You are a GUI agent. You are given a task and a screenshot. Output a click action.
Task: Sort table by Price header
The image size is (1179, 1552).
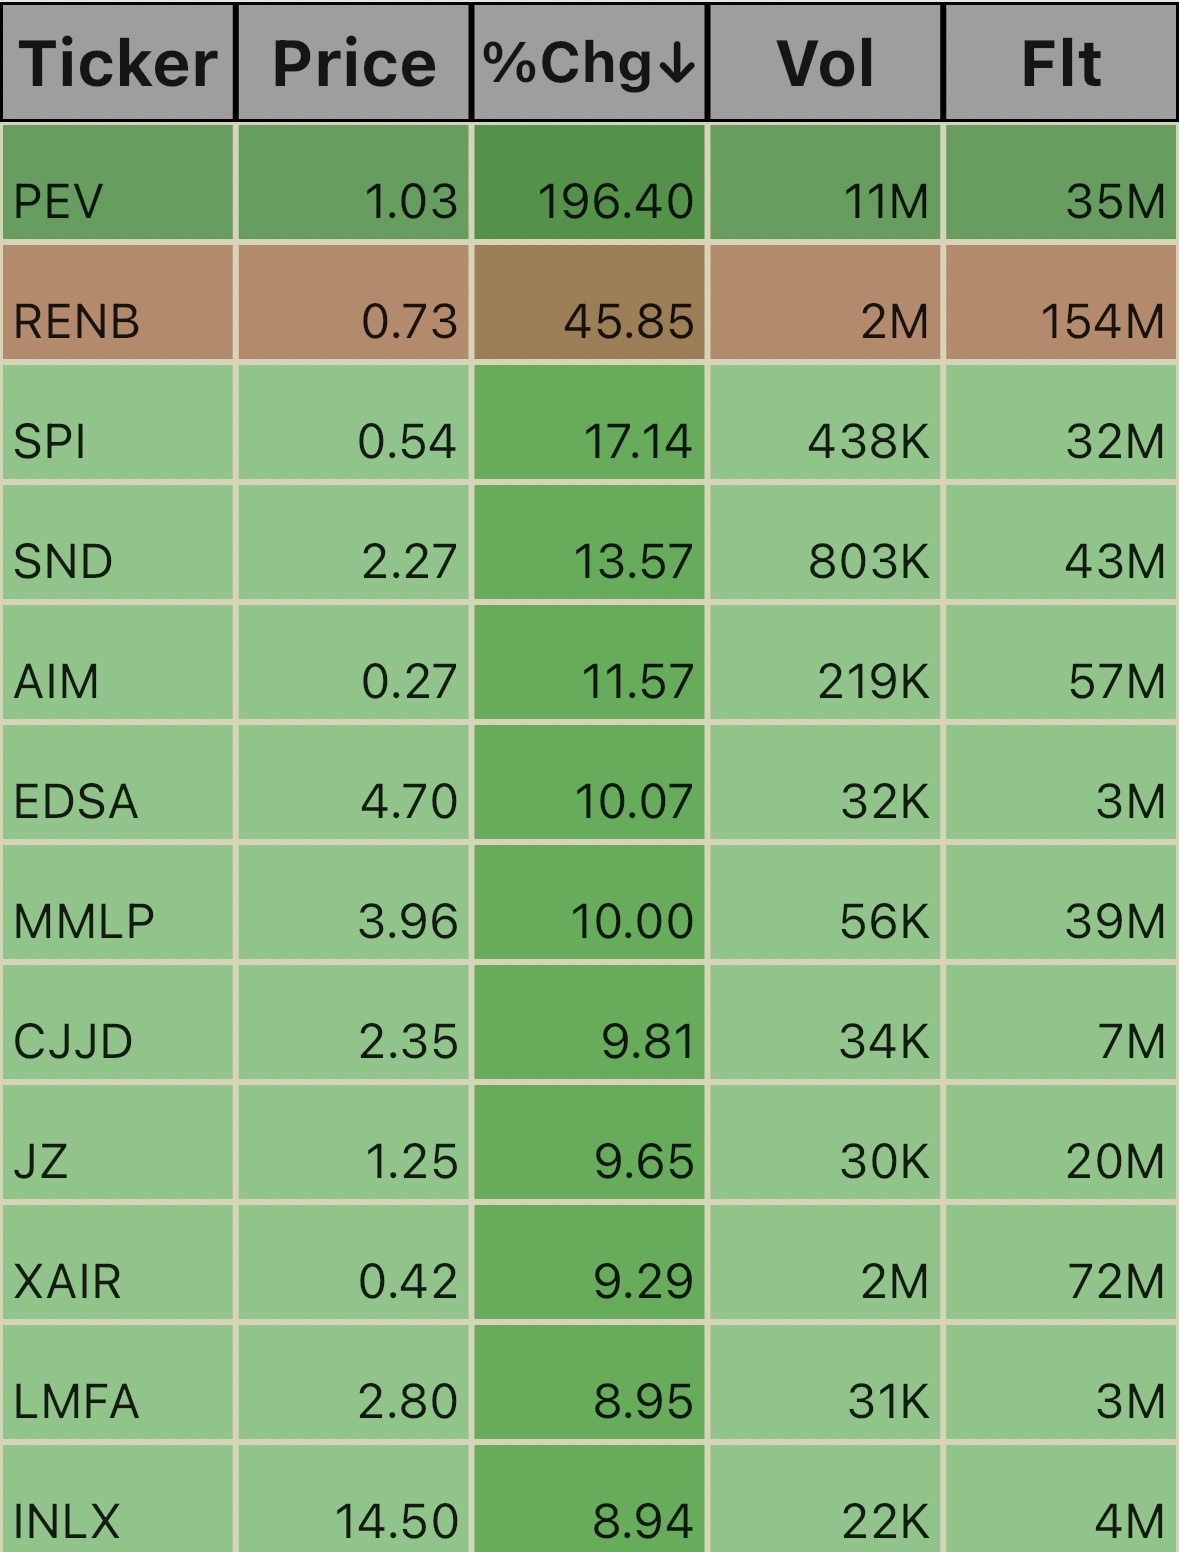pyautogui.click(x=353, y=62)
